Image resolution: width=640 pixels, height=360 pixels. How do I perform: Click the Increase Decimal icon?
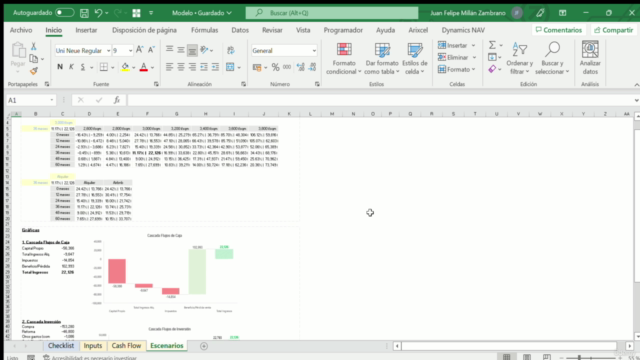(301, 67)
